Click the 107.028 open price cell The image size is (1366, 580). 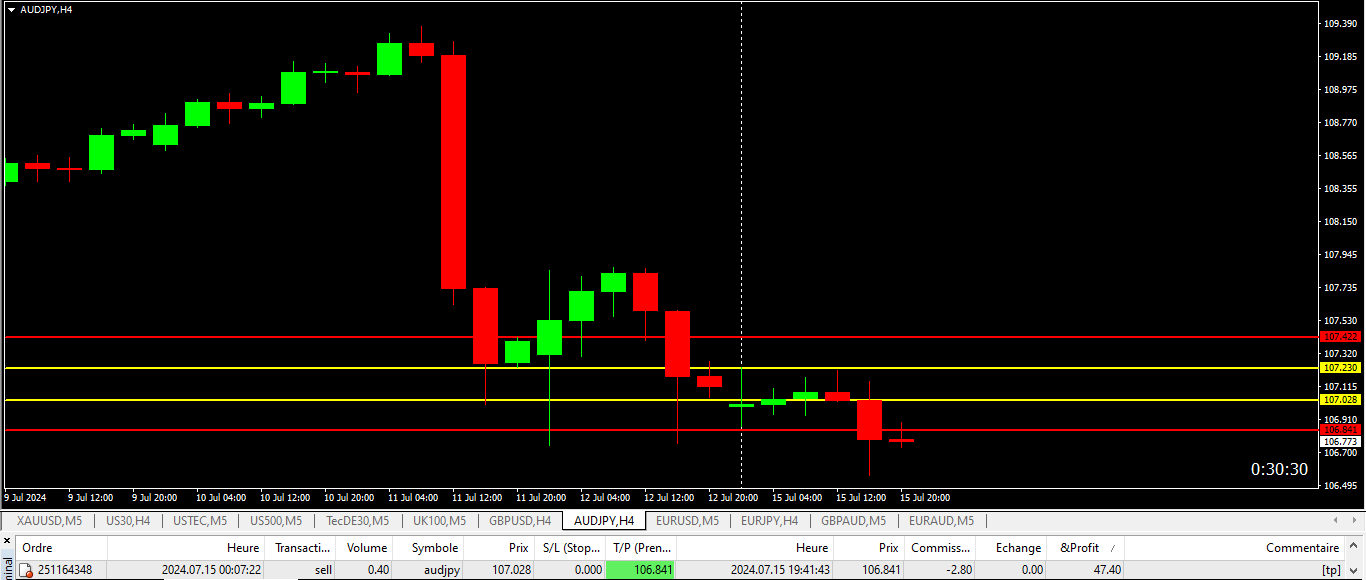(499, 570)
